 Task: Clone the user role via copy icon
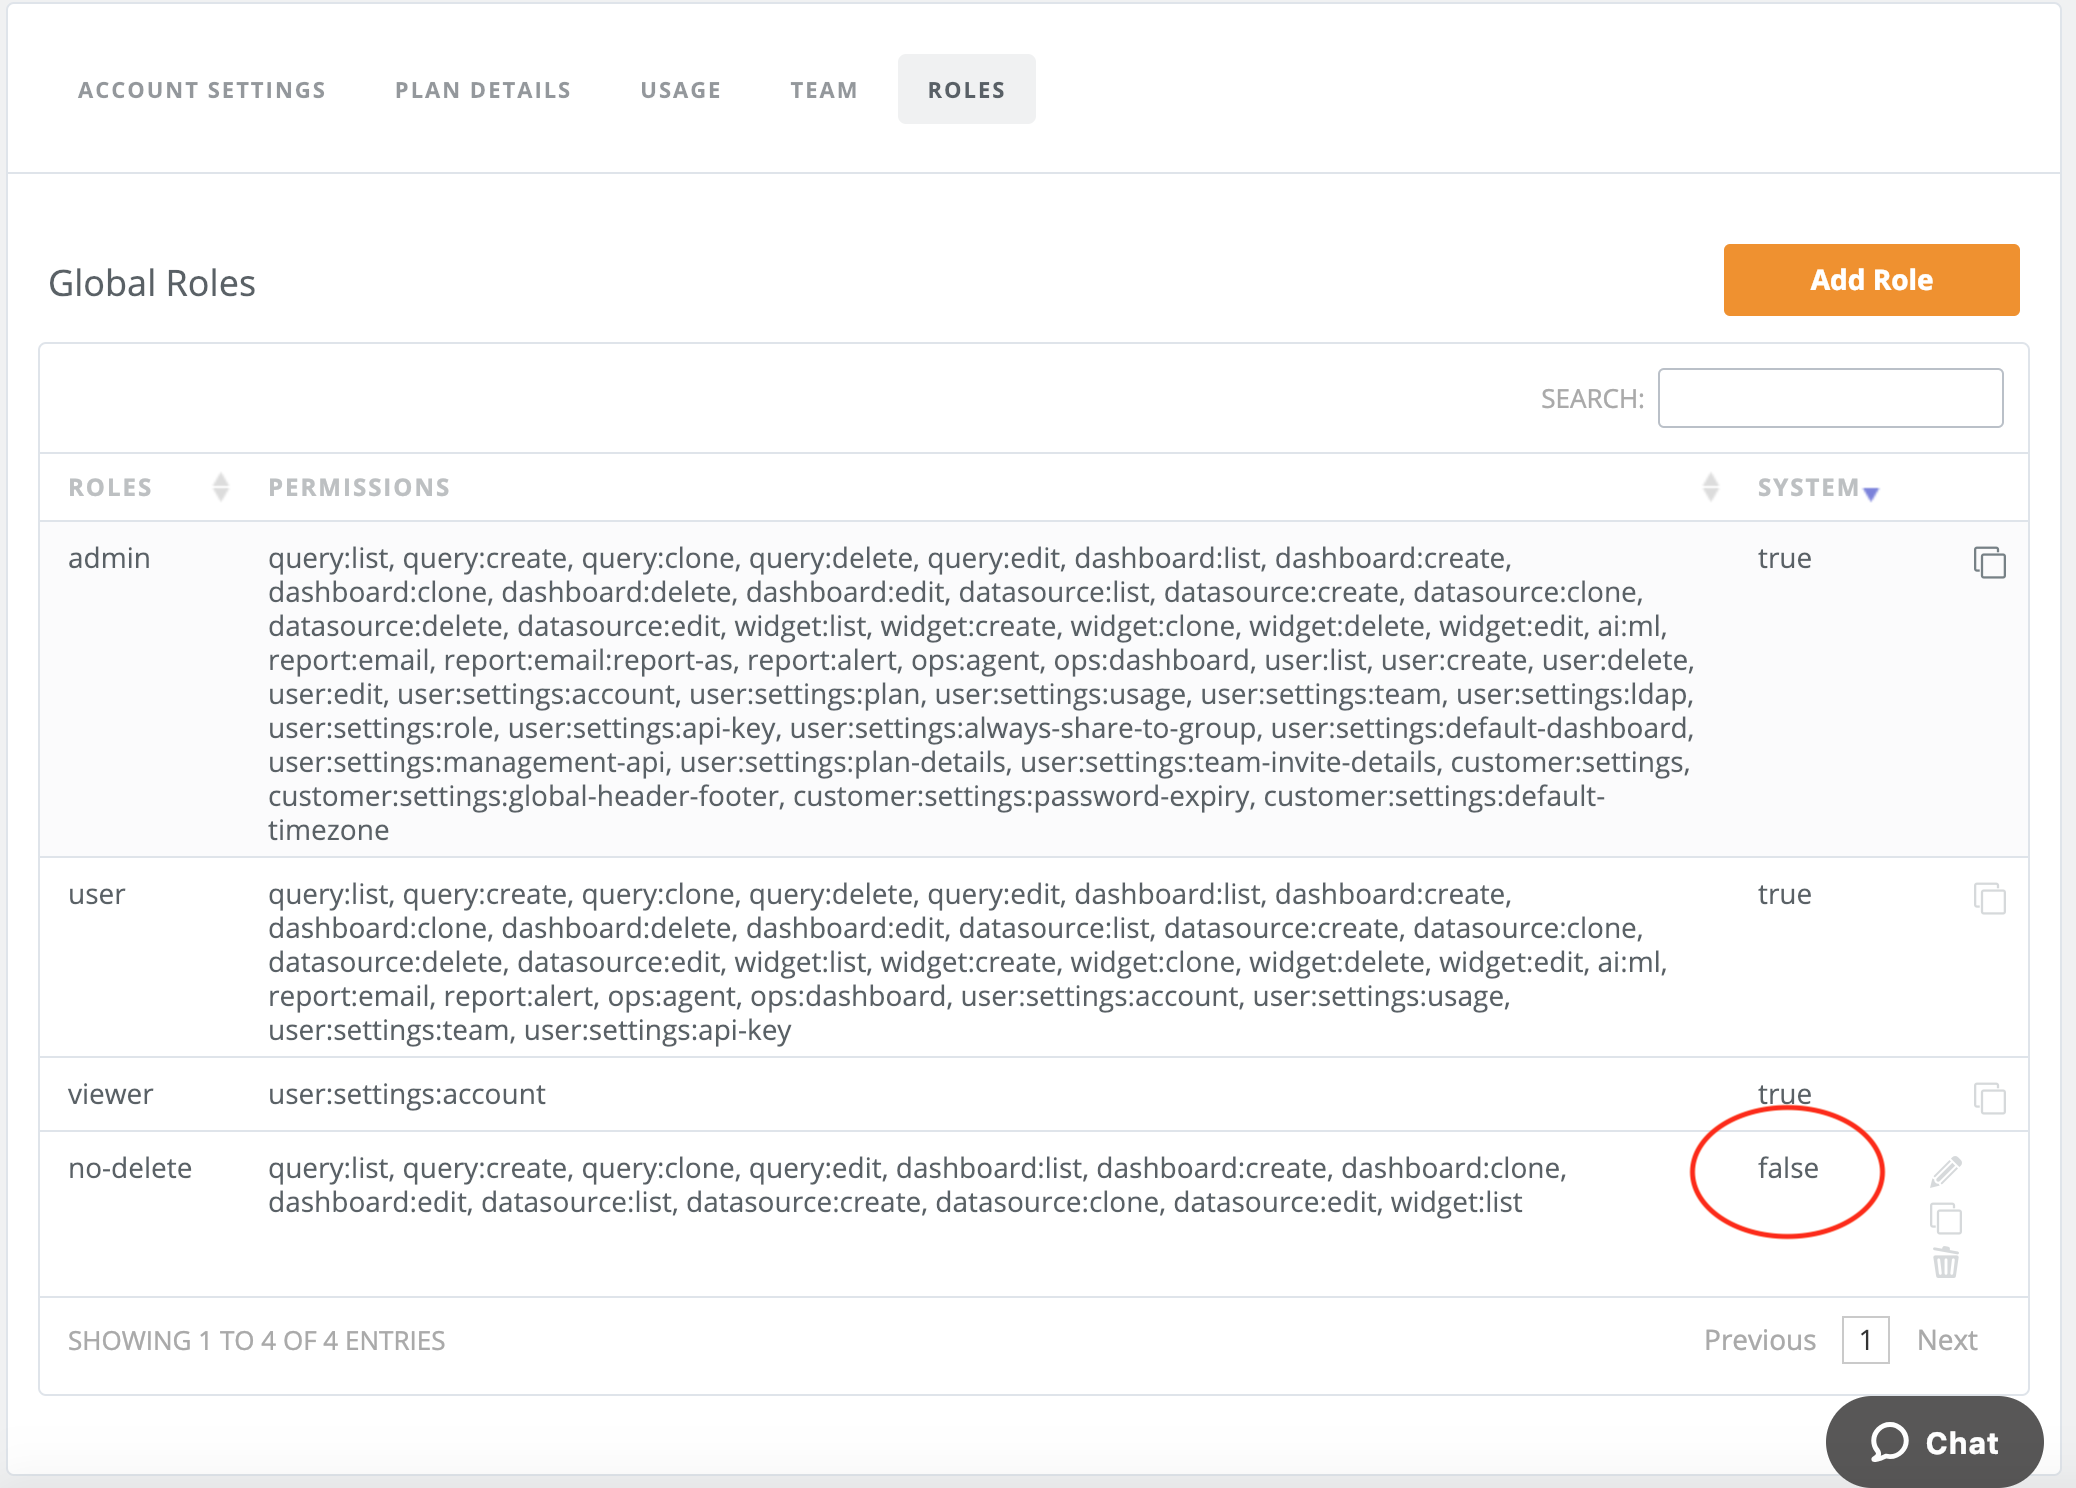[1989, 898]
